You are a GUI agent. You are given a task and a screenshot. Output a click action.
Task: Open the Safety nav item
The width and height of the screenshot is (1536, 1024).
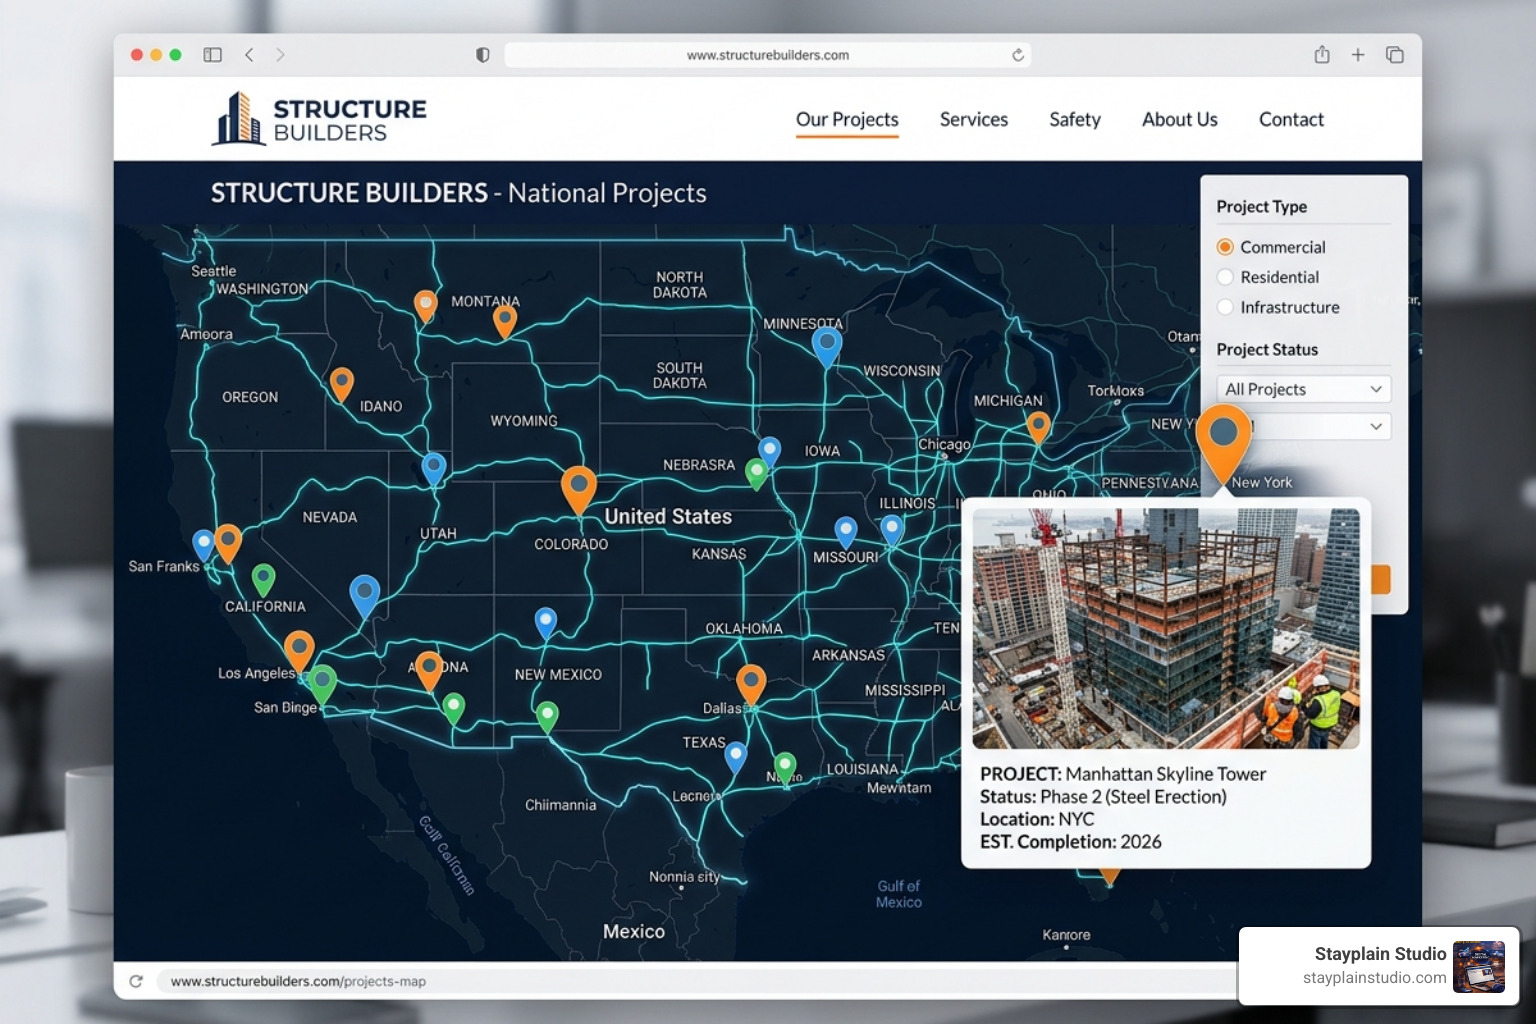[1075, 119]
